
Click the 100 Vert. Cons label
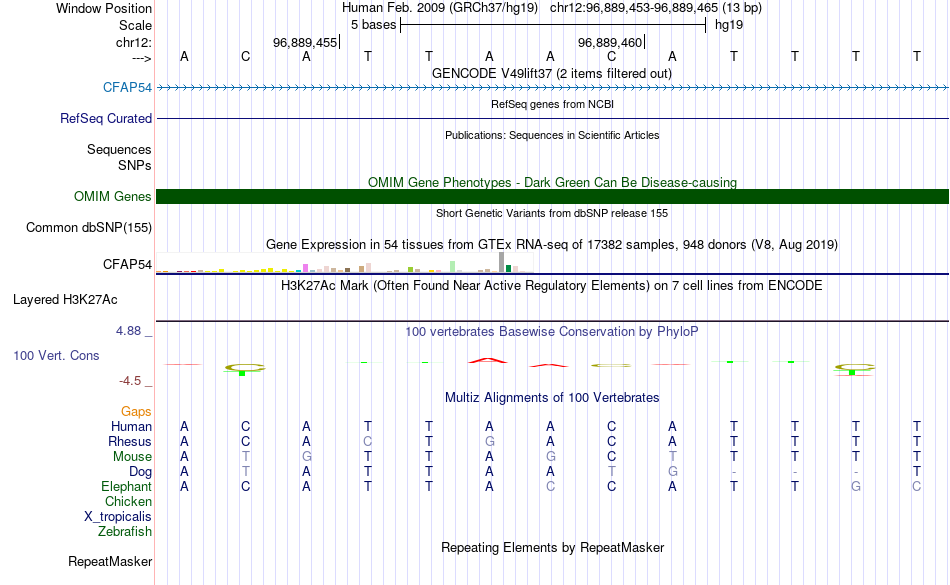[x=56, y=355]
